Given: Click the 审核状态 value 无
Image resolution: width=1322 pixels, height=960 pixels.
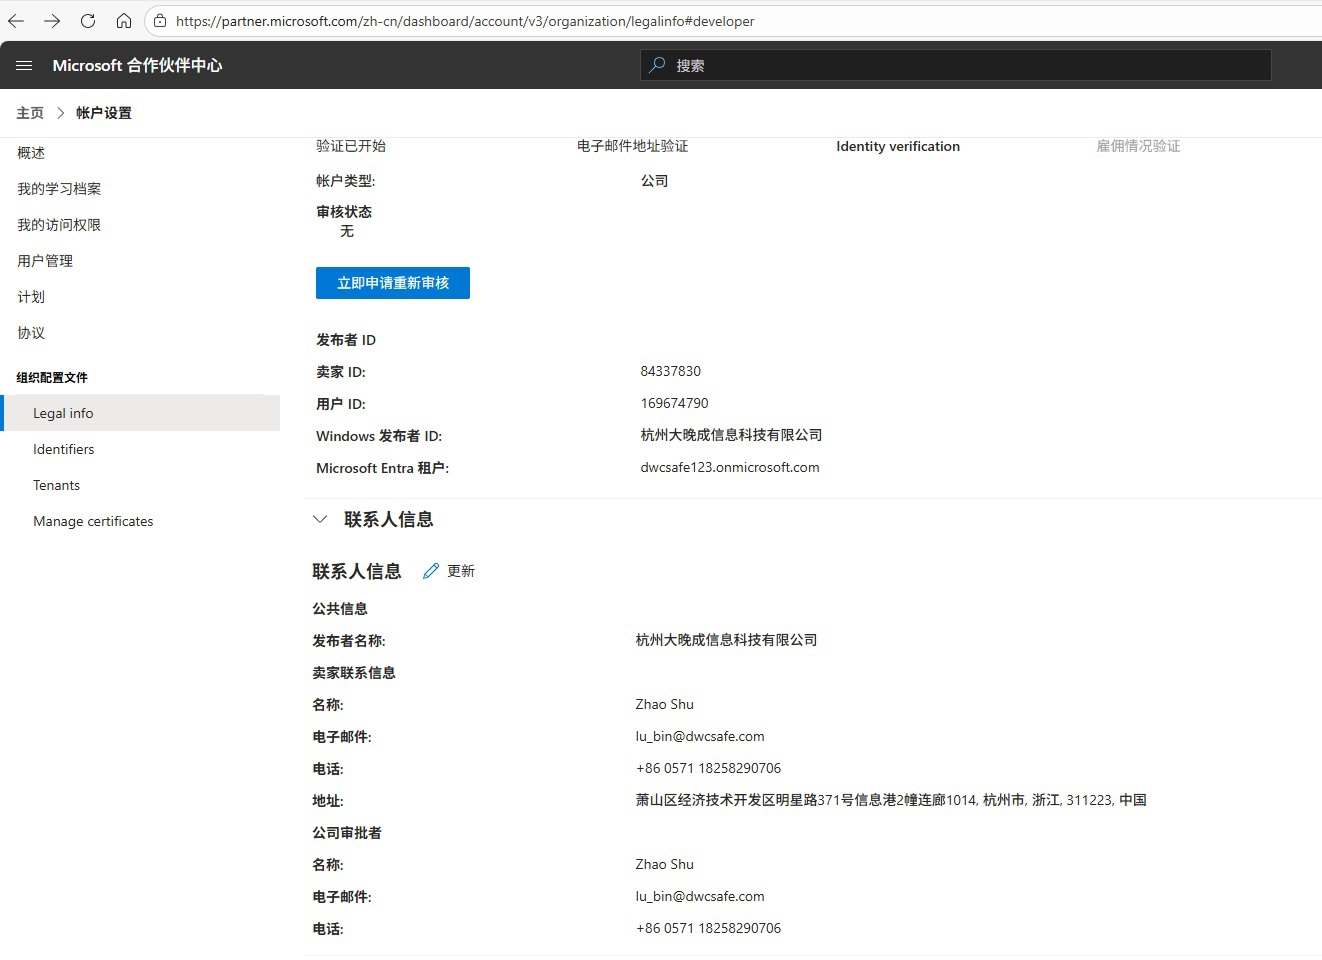Looking at the screenshot, I should coord(347,231).
